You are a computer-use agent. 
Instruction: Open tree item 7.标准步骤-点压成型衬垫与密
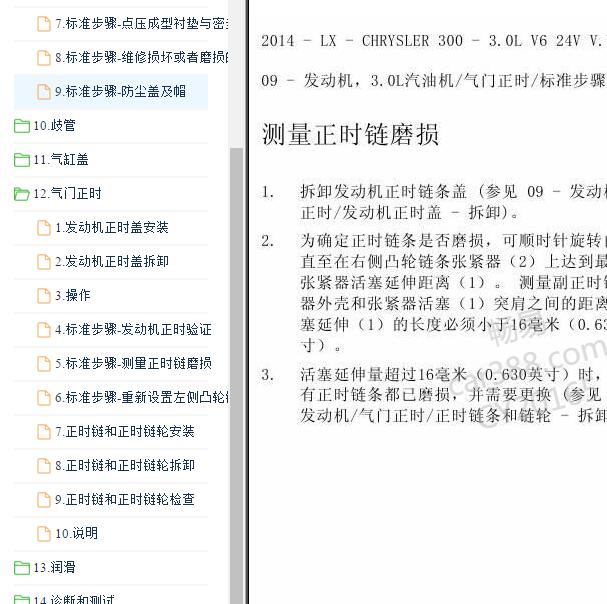[142, 24]
